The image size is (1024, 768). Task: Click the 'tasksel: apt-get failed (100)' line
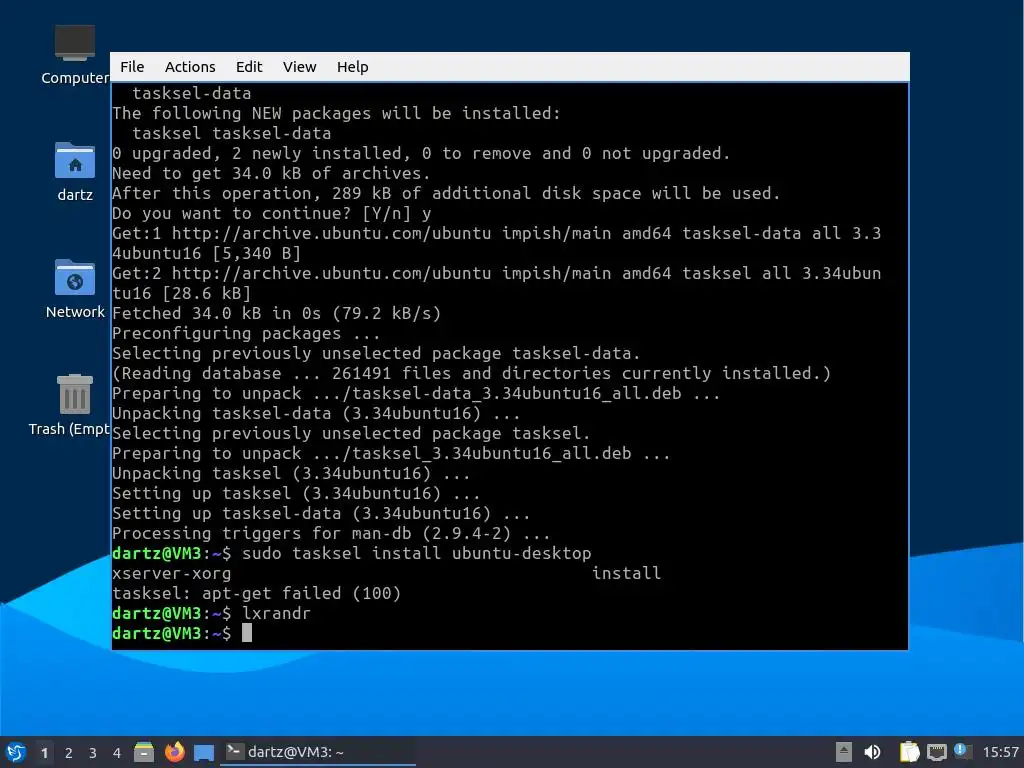coord(256,593)
